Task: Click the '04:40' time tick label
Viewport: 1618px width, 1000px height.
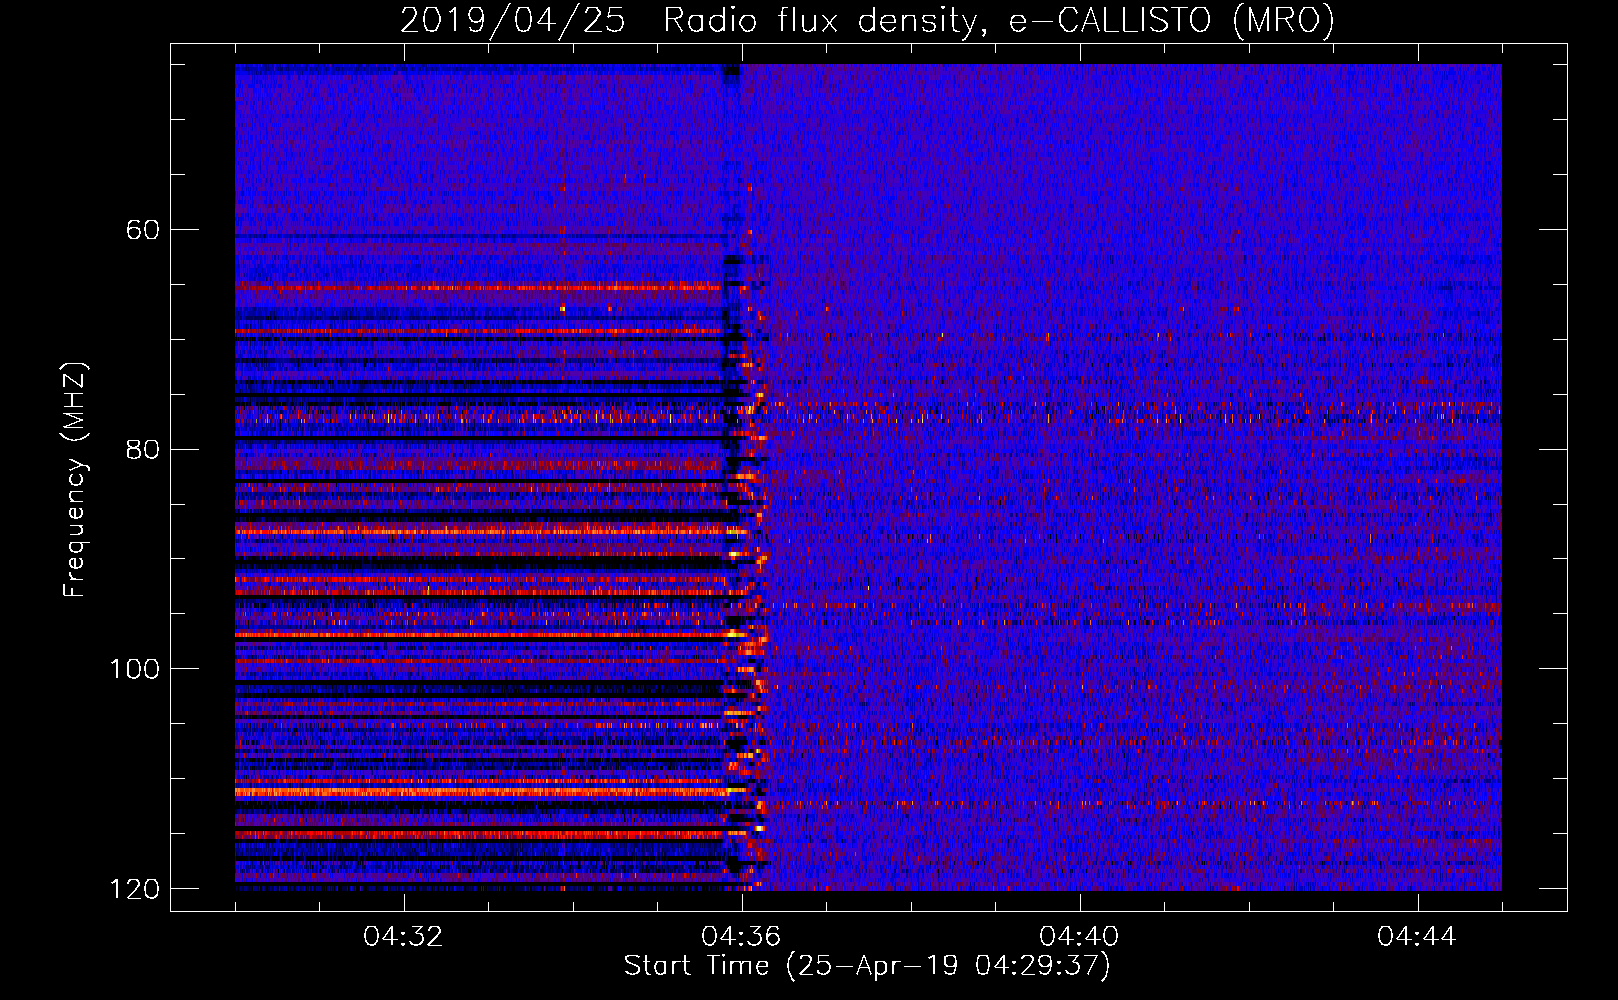Action: (x=1080, y=937)
